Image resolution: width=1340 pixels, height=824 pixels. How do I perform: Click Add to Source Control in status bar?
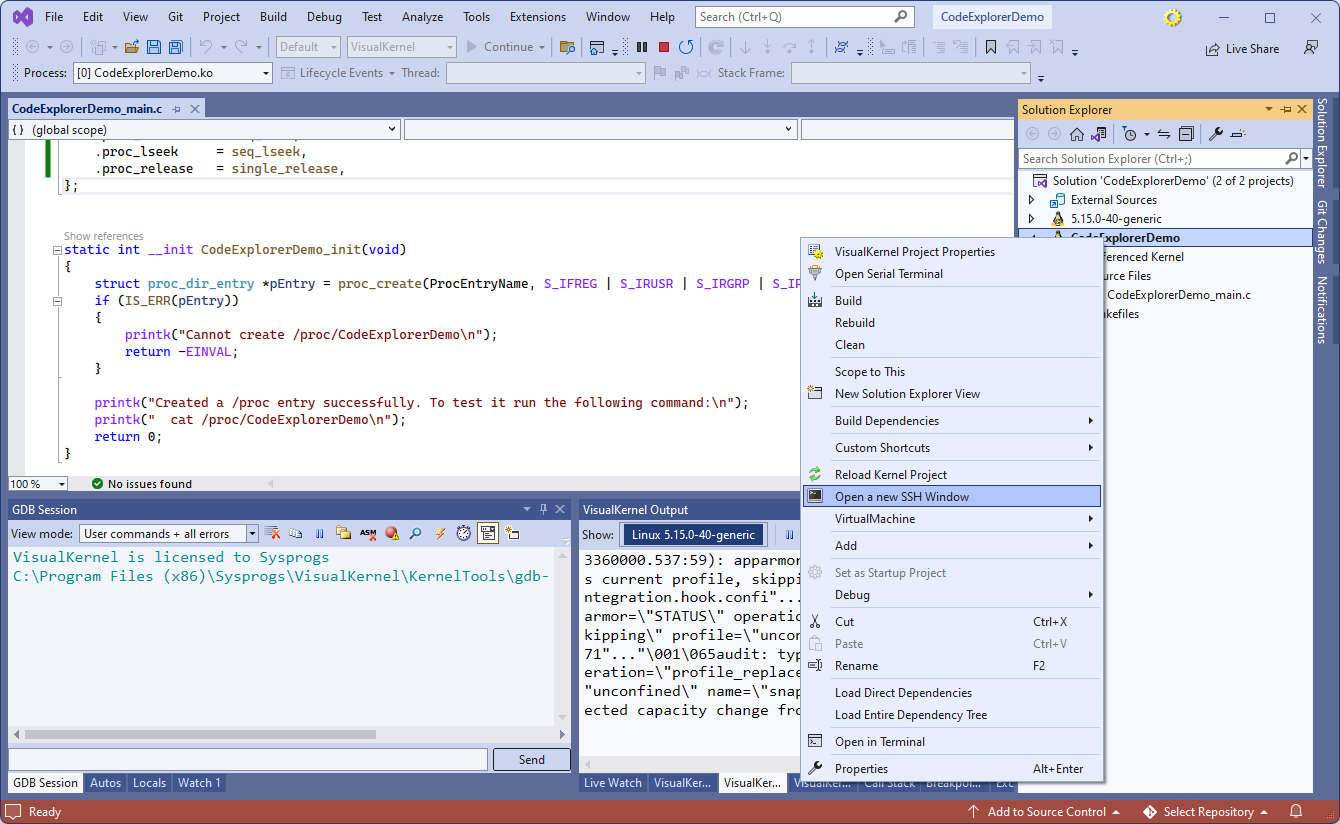coord(1045,812)
